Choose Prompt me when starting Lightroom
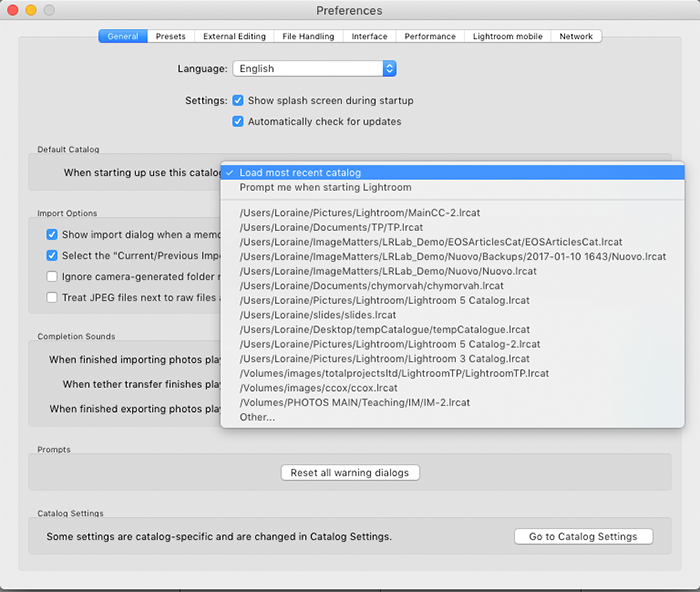Screen dimensions: 700x592 [452, 187]
